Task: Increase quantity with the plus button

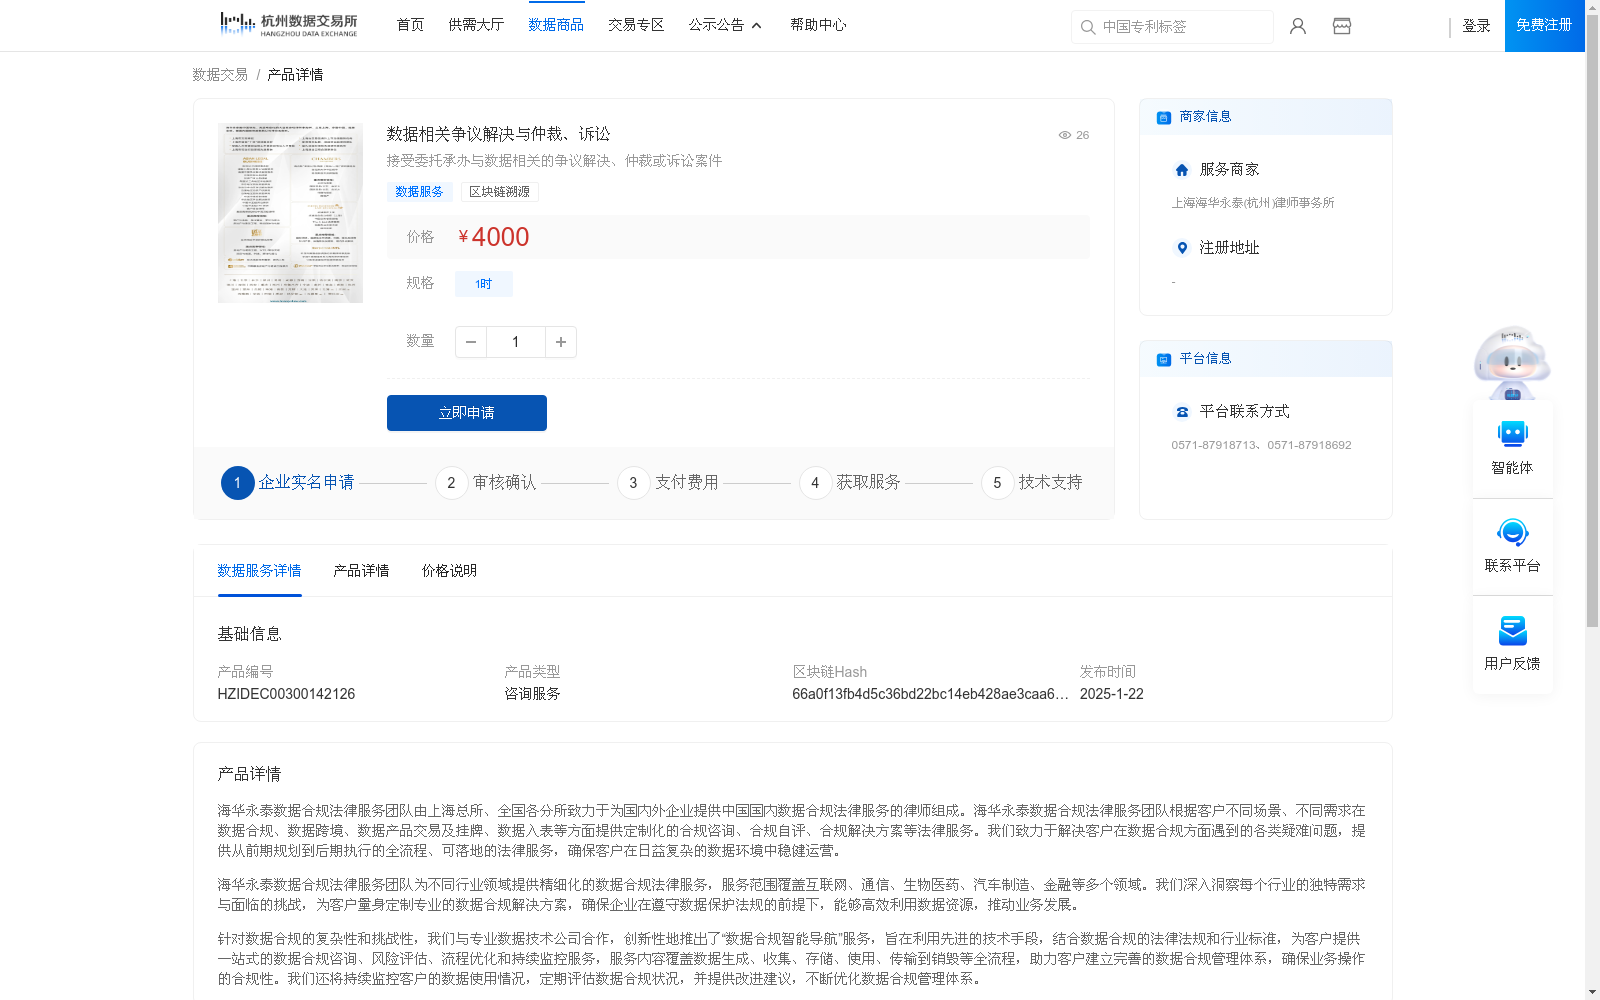Action: [561, 342]
